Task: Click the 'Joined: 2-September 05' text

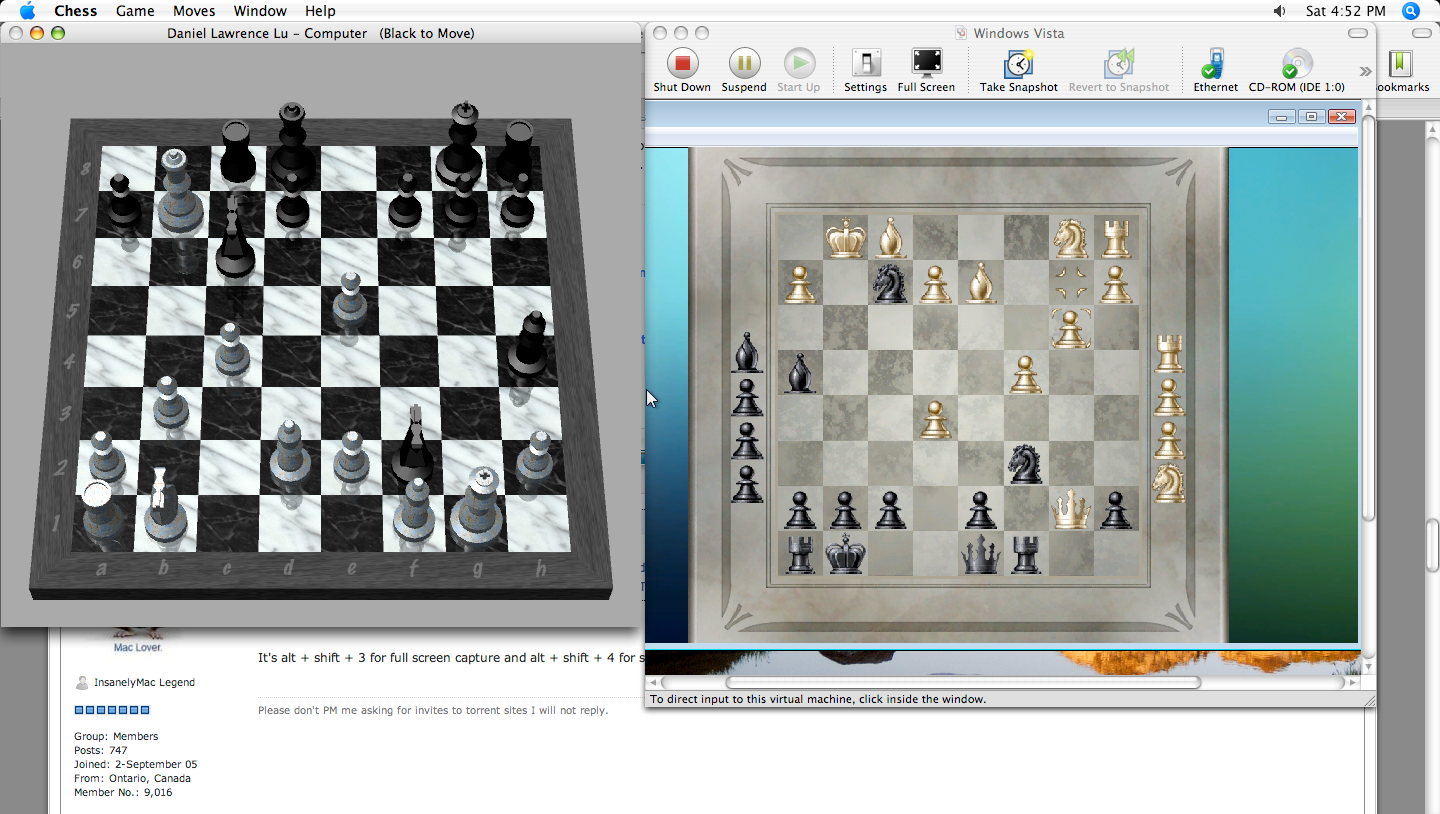Action: point(136,765)
